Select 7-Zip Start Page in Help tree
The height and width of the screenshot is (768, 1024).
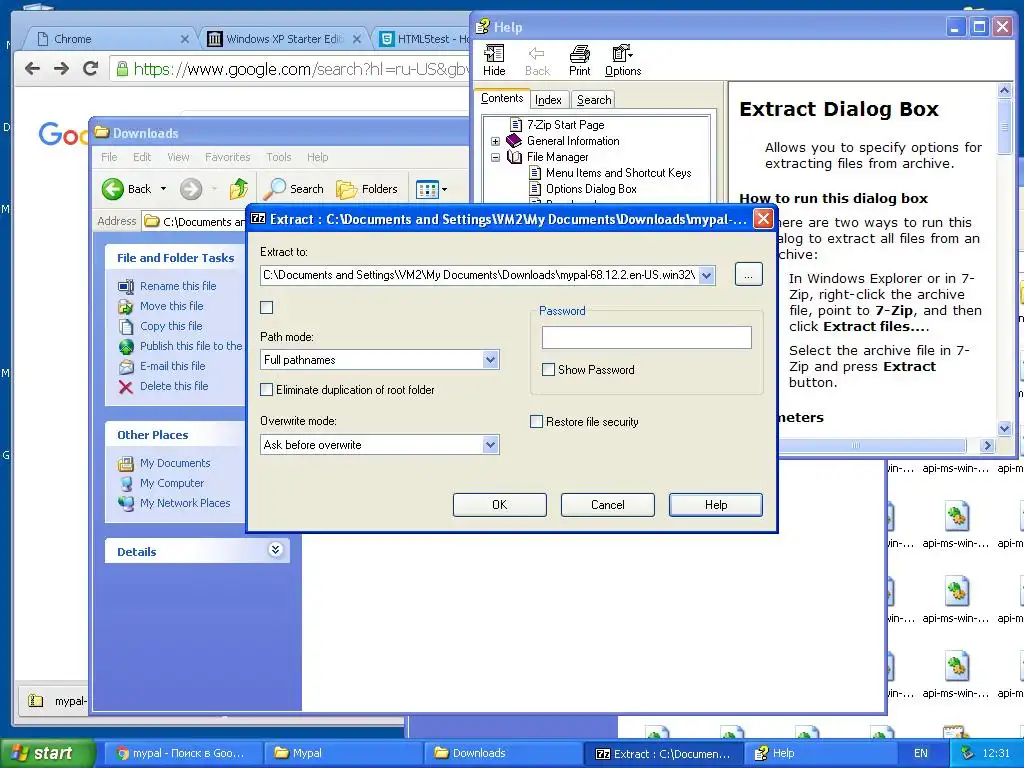click(566, 125)
